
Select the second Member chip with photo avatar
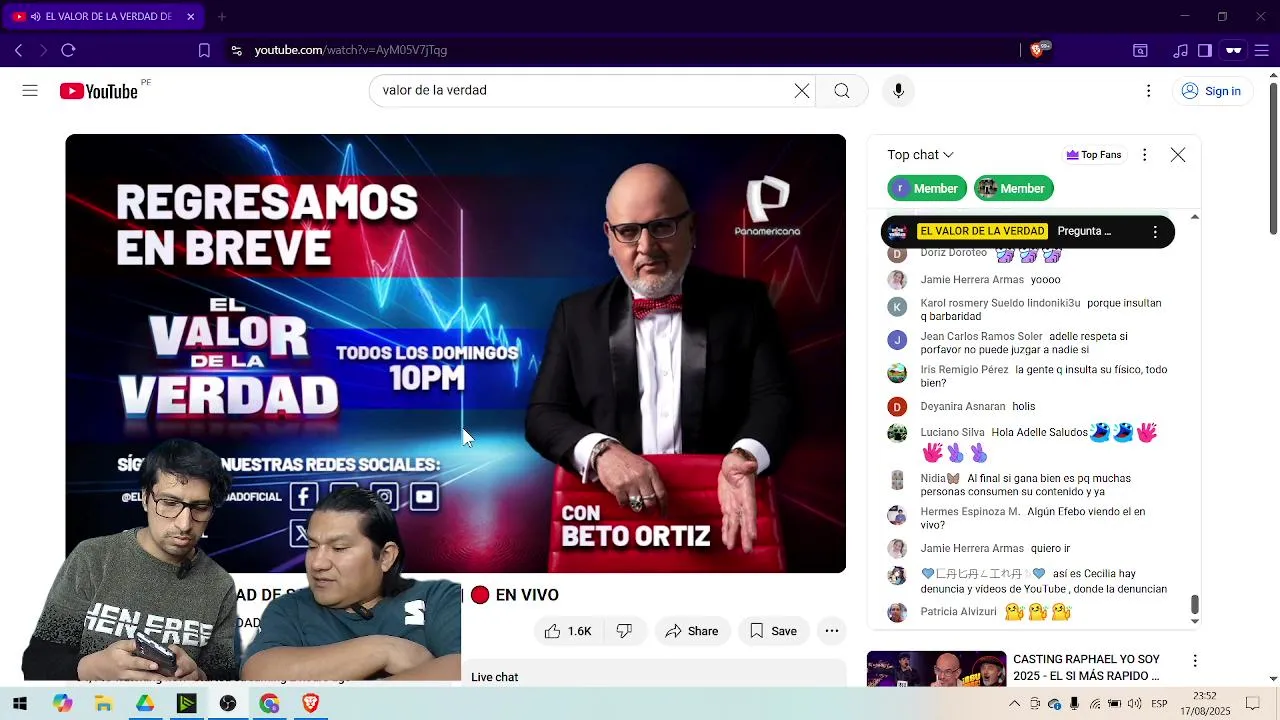pyautogui.click(x=1014, y=188)
